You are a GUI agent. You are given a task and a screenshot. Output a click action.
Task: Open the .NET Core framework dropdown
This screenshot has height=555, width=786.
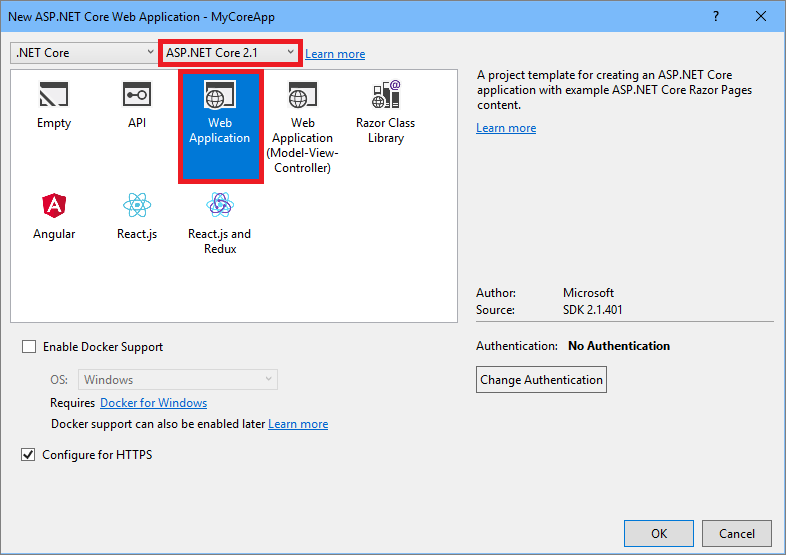[x=83, y=53]
